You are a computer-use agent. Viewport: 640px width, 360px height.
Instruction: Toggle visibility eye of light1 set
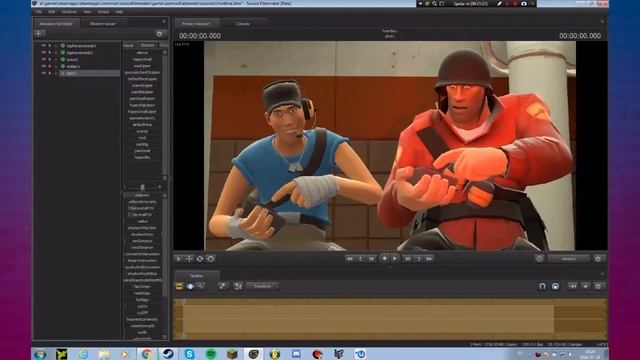click(x=44, y=73)
